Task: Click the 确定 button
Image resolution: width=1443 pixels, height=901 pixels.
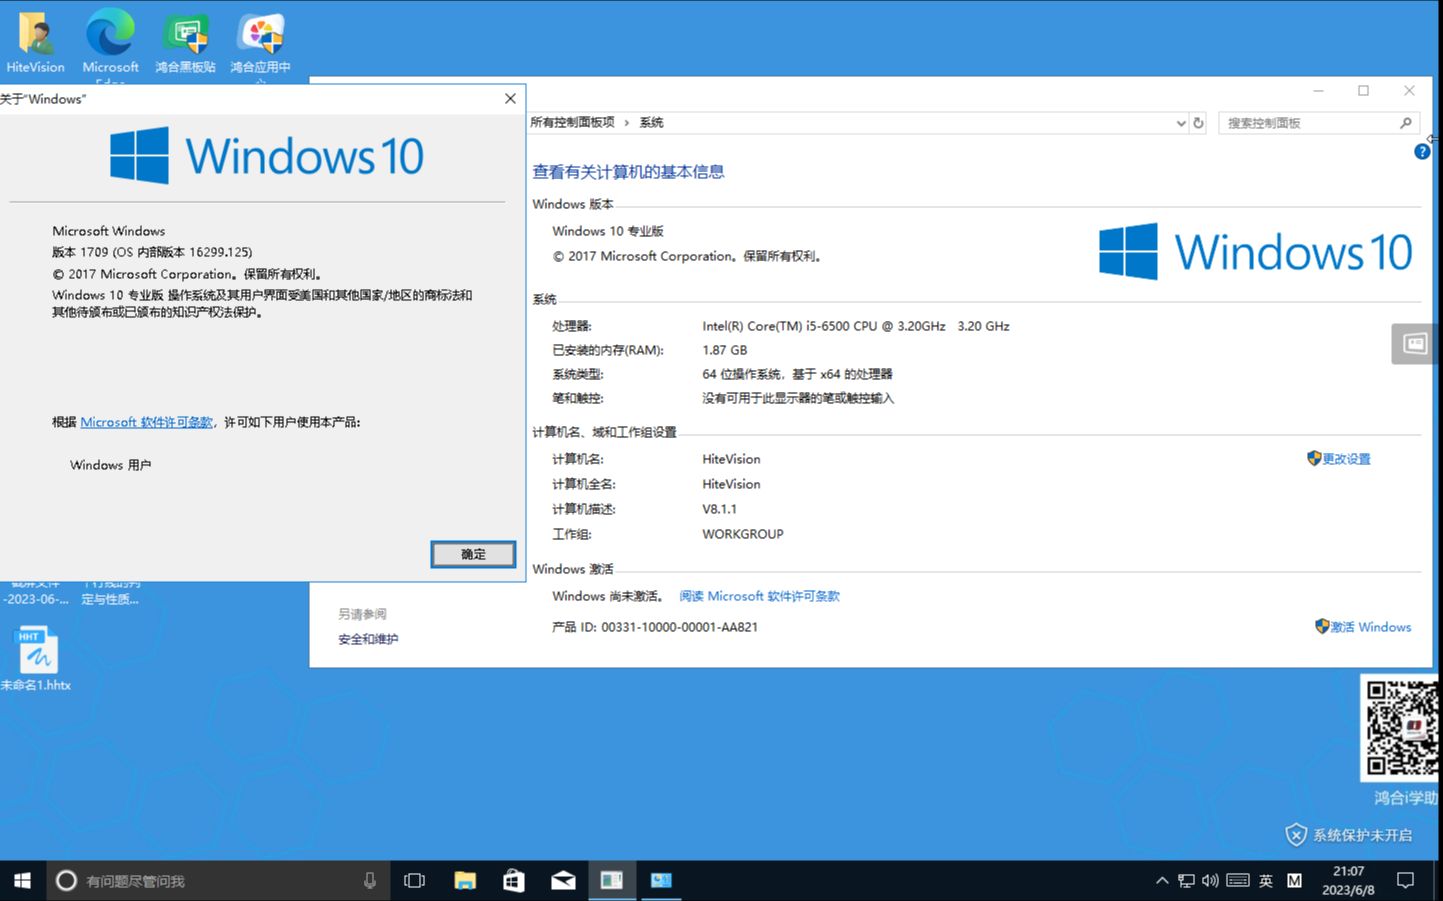Action: click(x=473, y=554)
